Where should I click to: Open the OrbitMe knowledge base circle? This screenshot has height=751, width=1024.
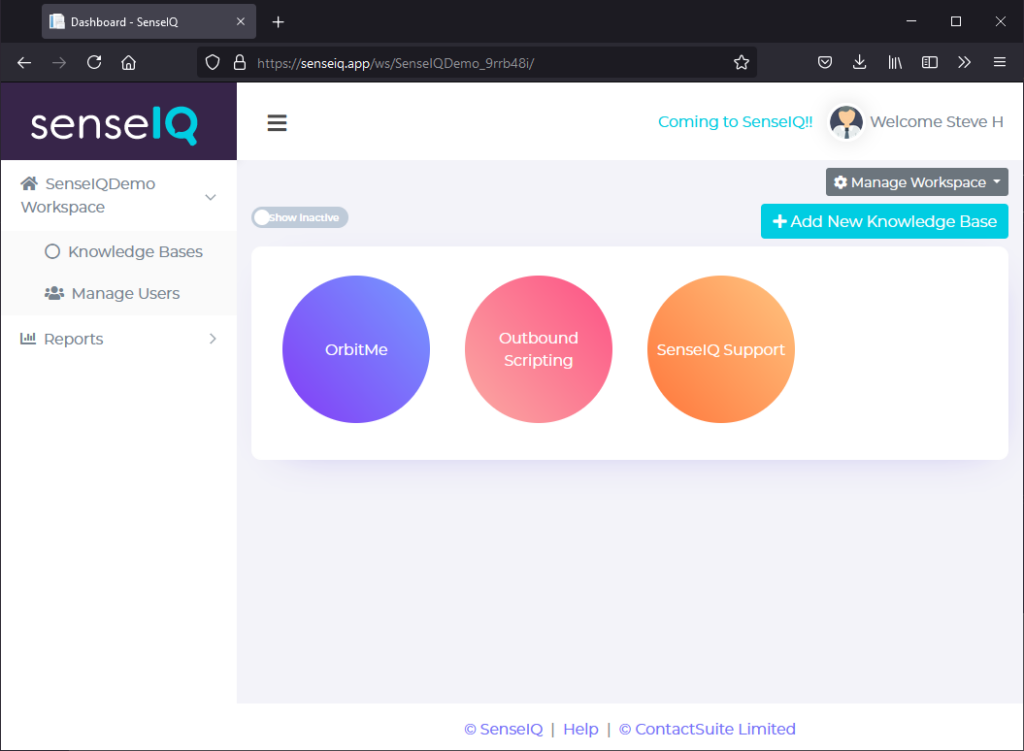(356, 349)
